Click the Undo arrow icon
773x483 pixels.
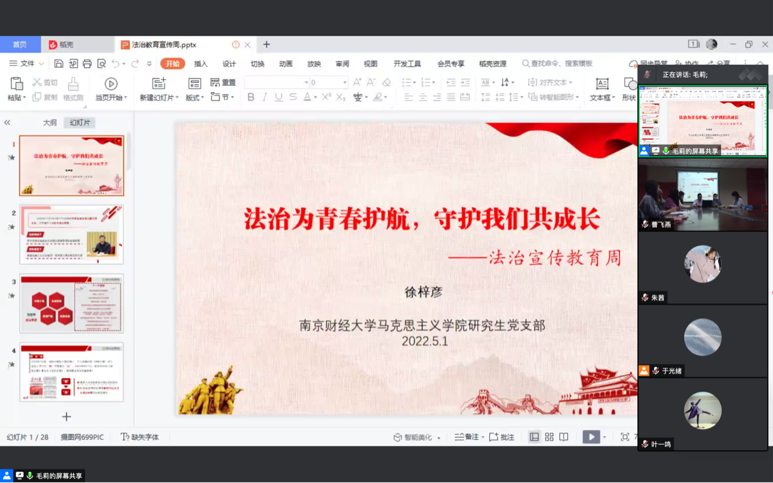(115, 64)
